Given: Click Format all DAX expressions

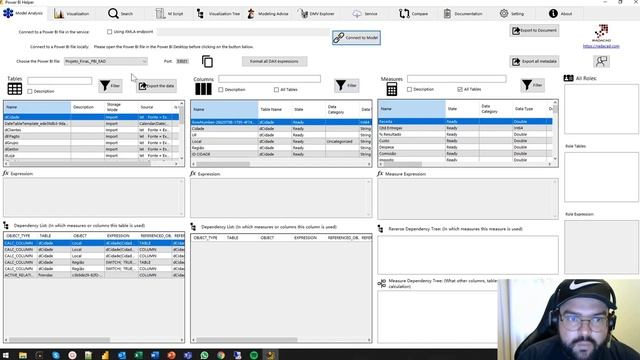Looking at the screenshot, I should pos(274,61).
